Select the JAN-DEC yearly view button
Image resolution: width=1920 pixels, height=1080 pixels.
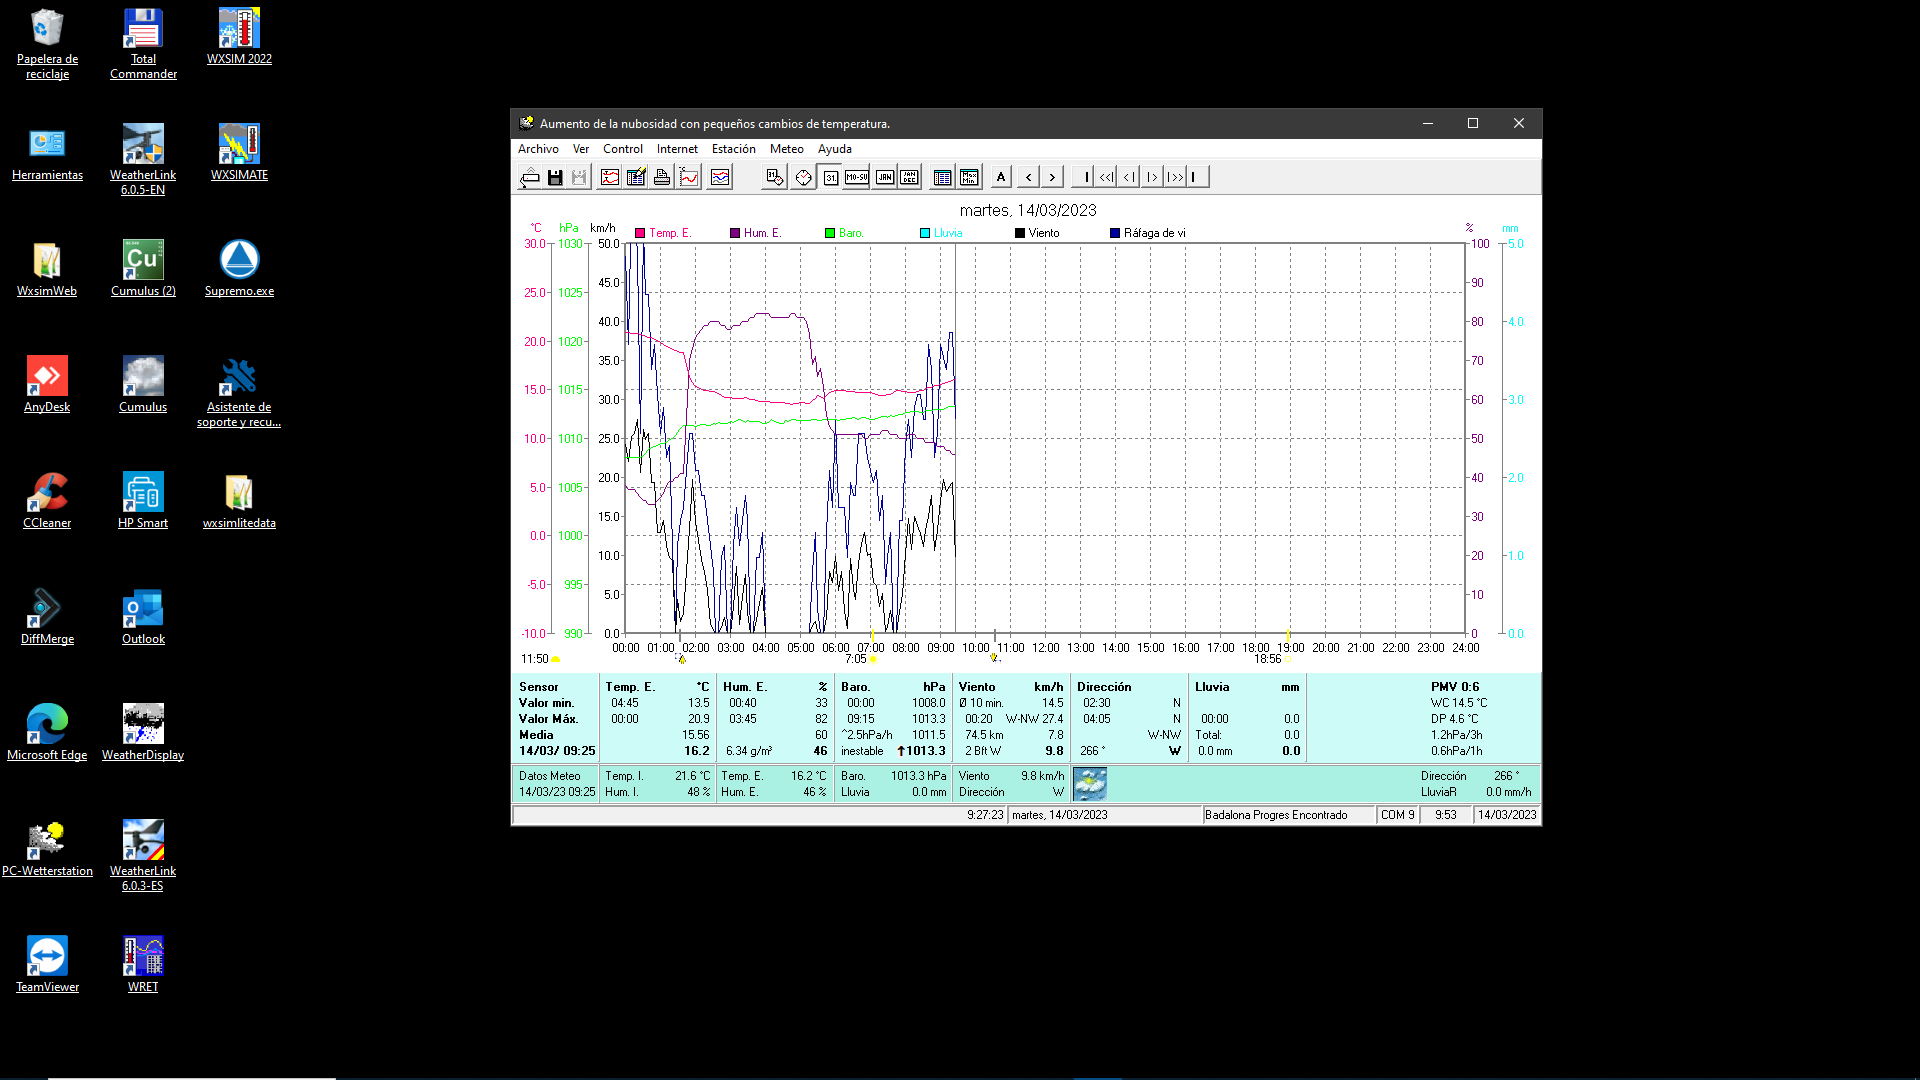(909, 177)
